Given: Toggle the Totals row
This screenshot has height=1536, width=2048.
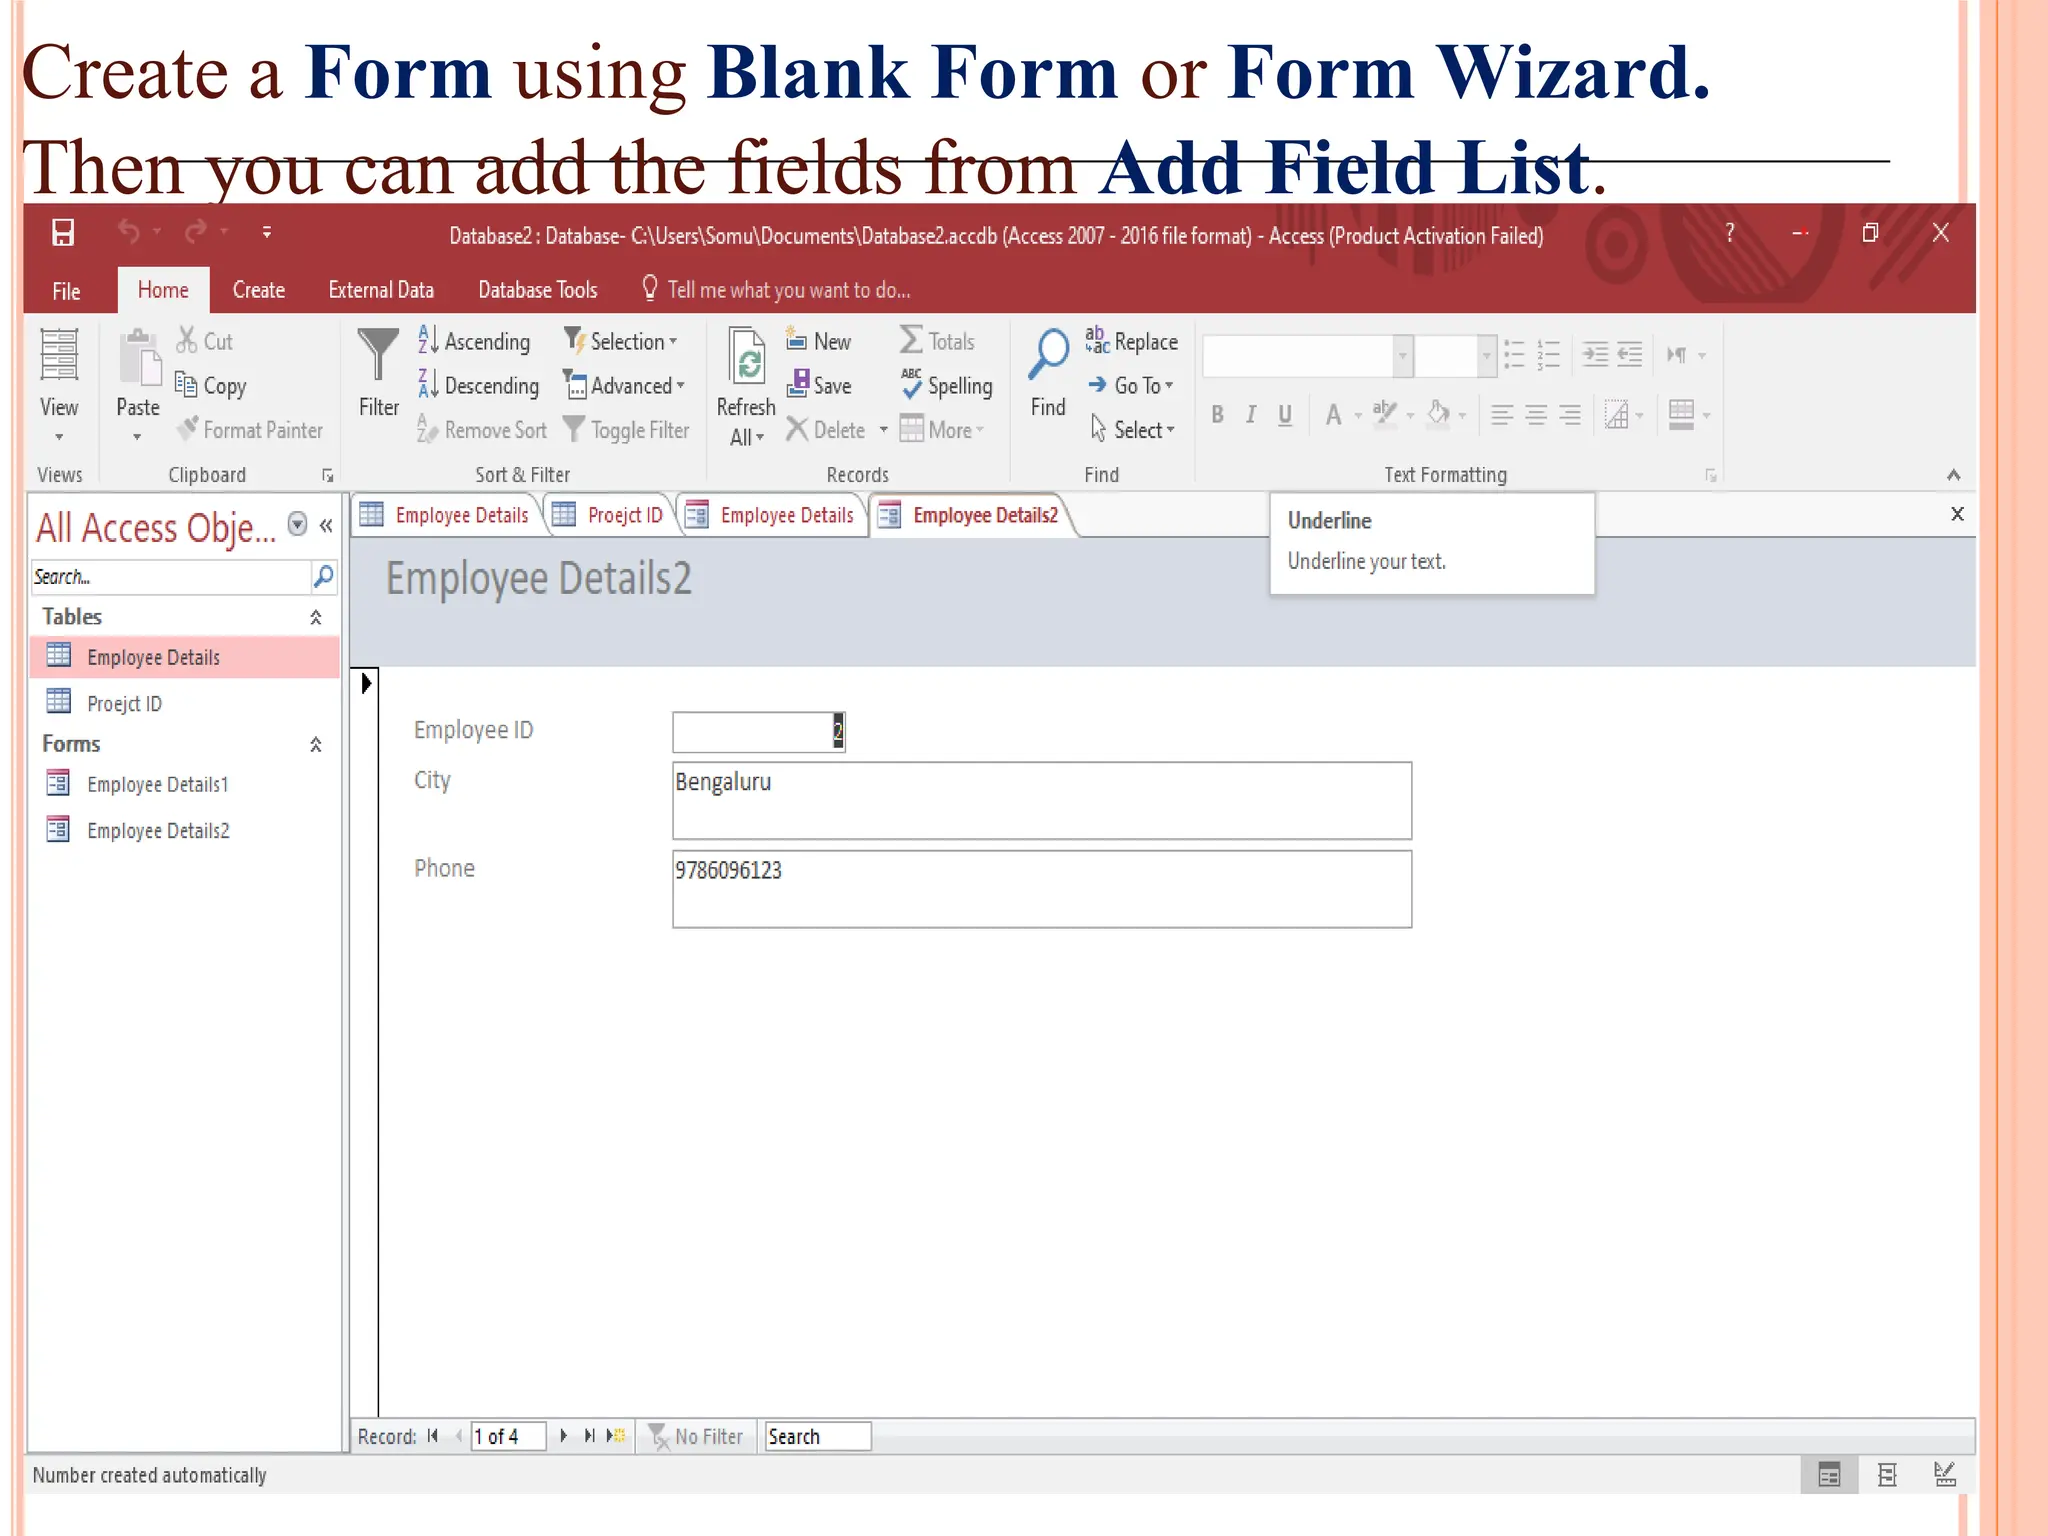Looking at the screenshot, I should 937,341.
